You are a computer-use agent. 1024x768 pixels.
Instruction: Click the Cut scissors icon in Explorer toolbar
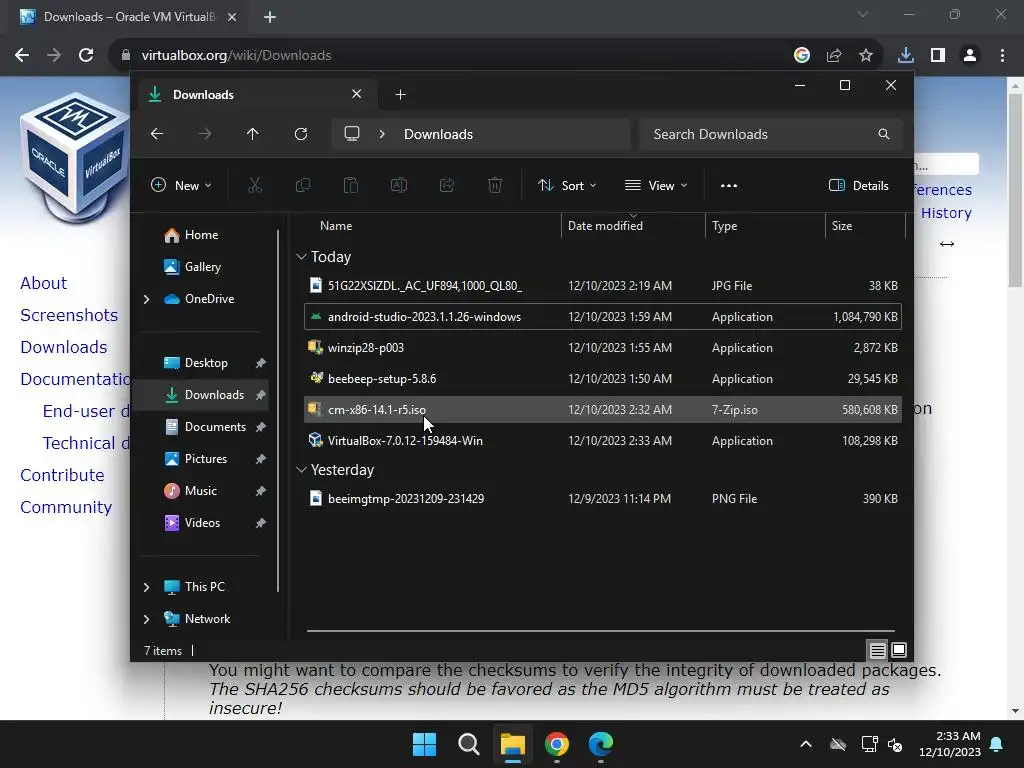(x=255, y=185)
